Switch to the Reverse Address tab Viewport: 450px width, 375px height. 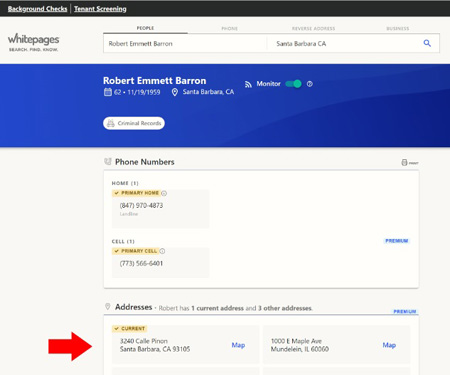(x=313, y=29)
